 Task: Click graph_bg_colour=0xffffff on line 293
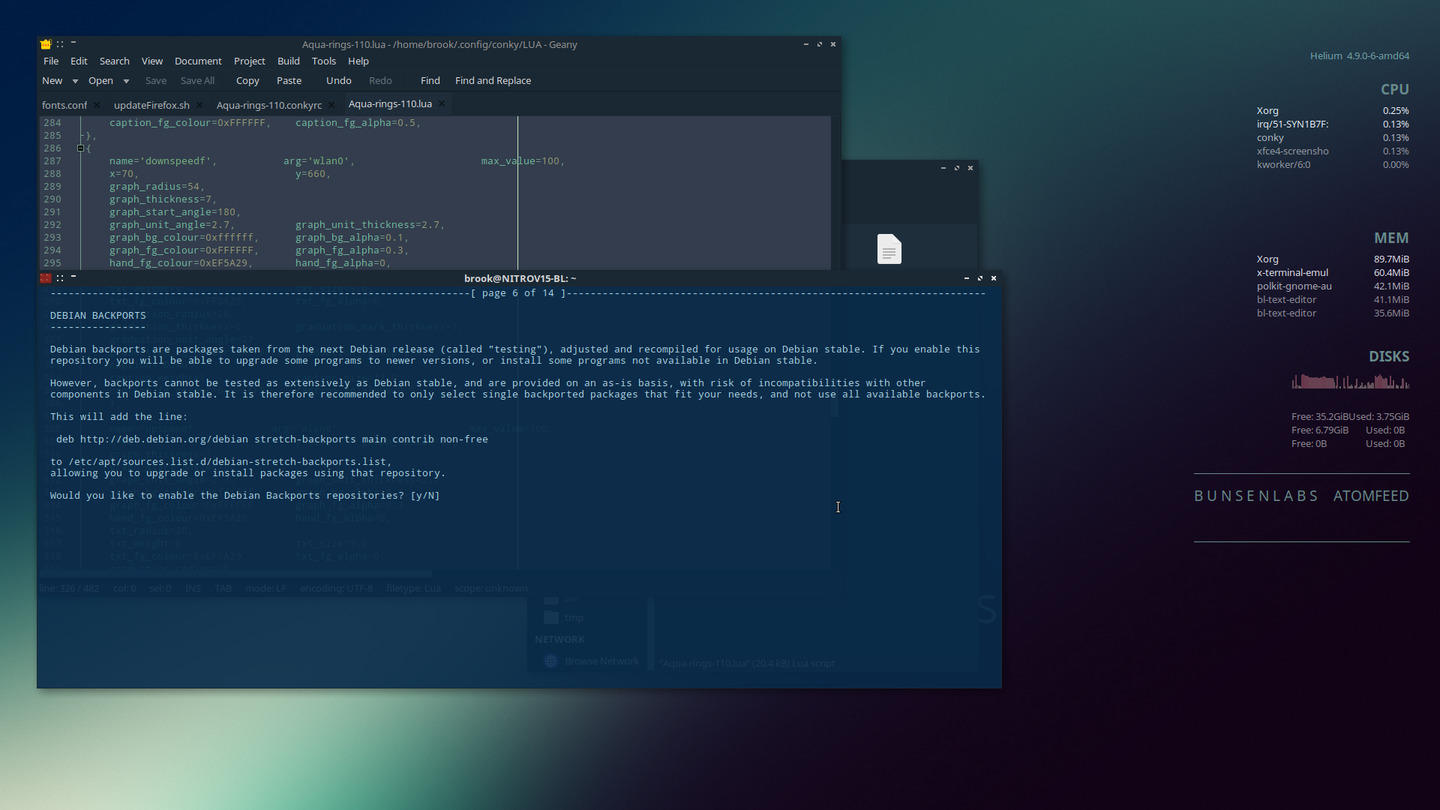tap(184, 238)
